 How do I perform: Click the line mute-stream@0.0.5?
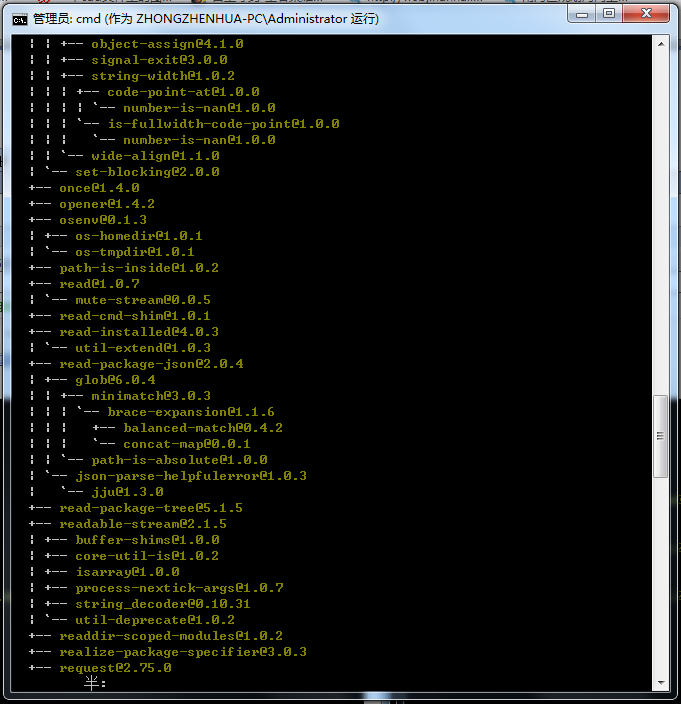143,300
